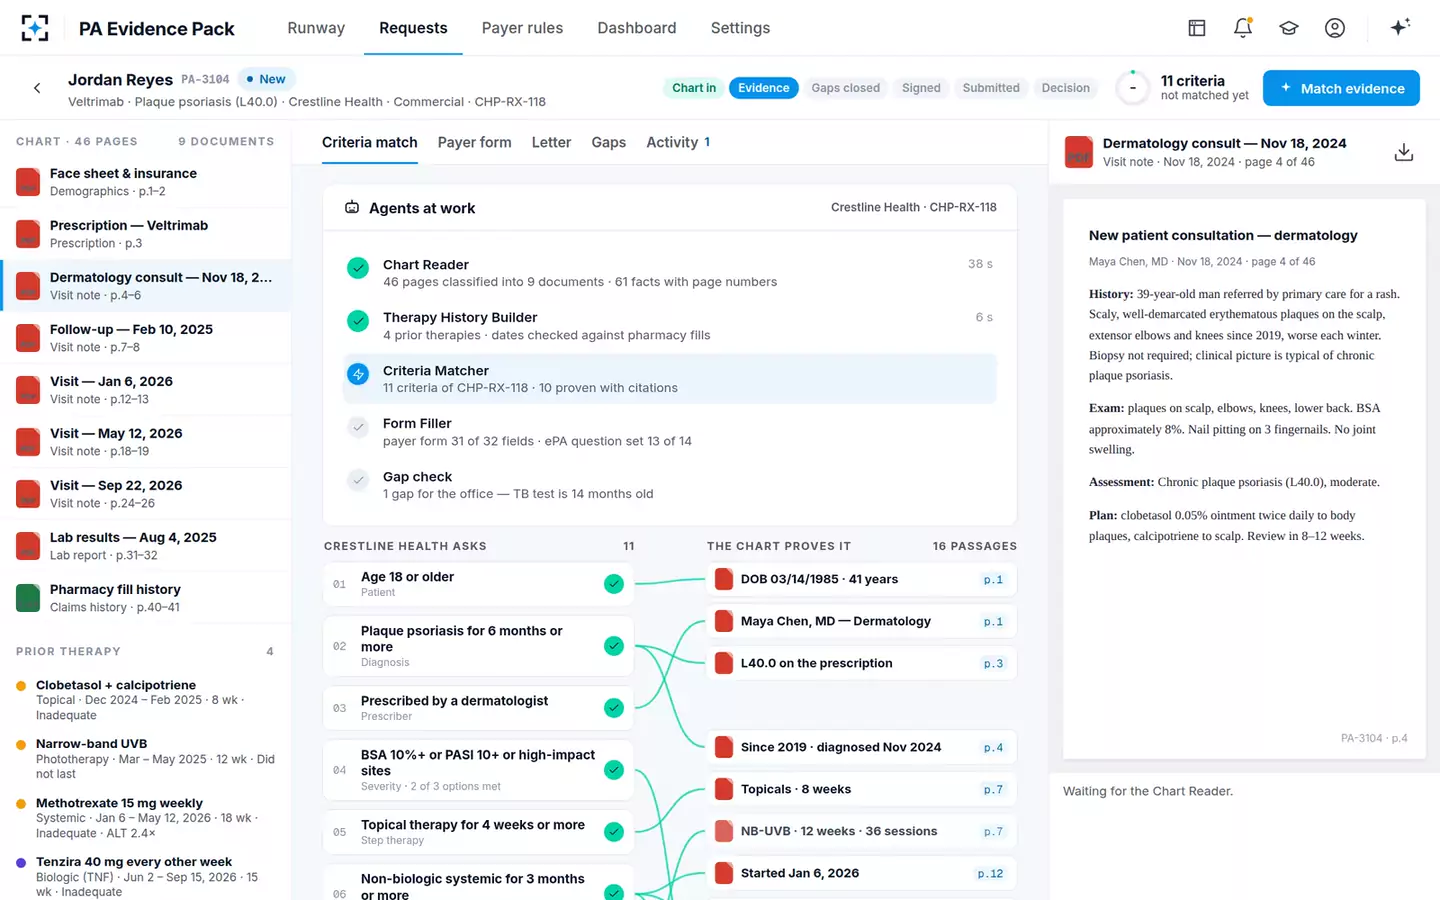The width and height of the screenshot is (1440, 900).
Task: Open the layout panel icon in the header
Action: tap(1197, 28)
